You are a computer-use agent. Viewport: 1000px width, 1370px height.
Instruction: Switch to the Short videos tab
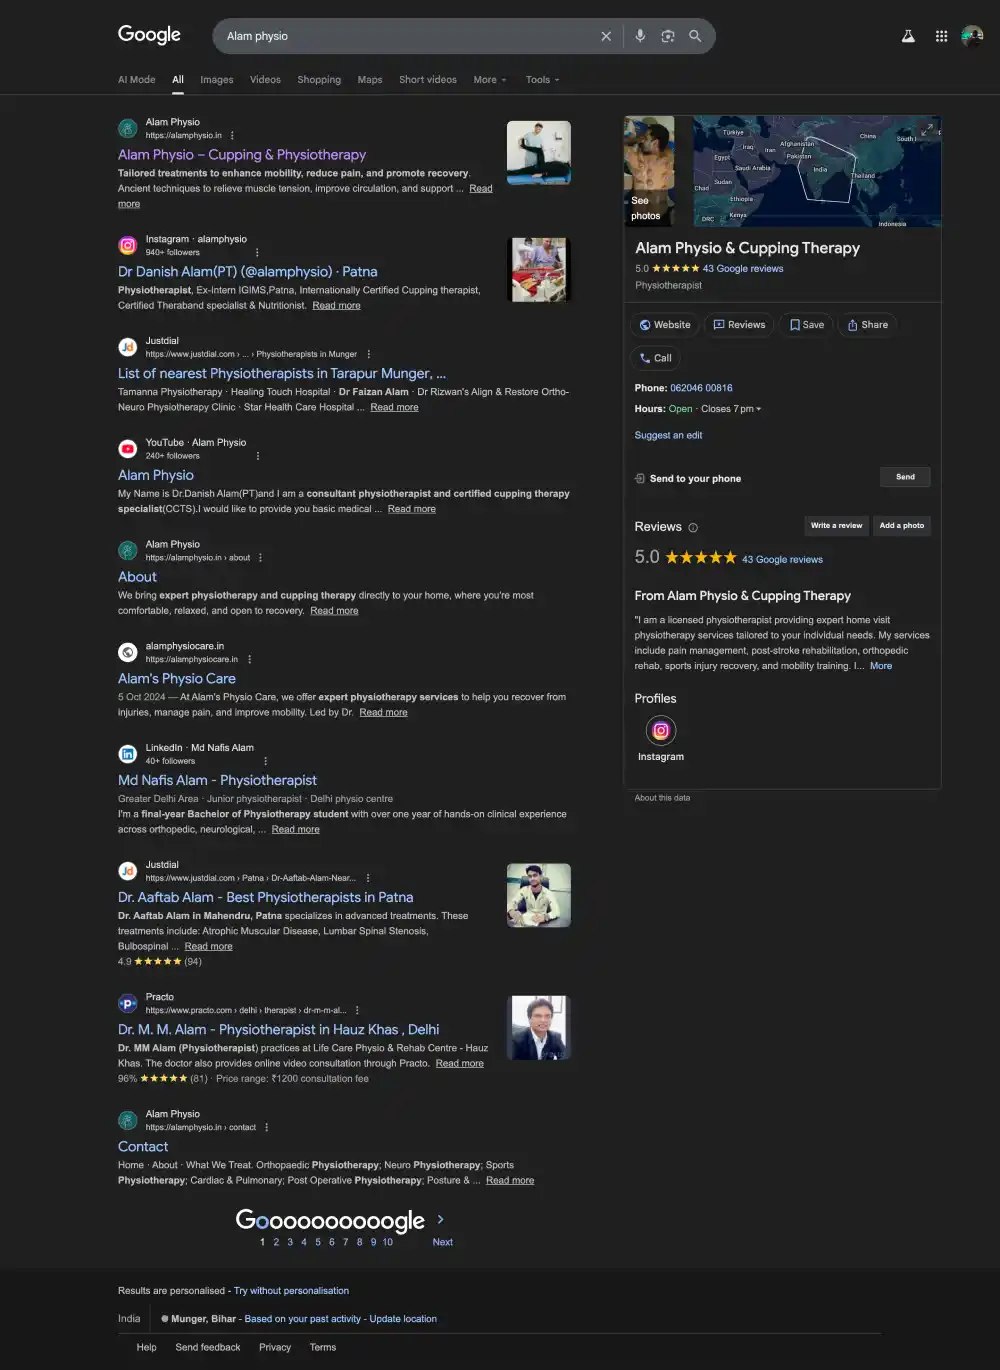coord(428,80)
